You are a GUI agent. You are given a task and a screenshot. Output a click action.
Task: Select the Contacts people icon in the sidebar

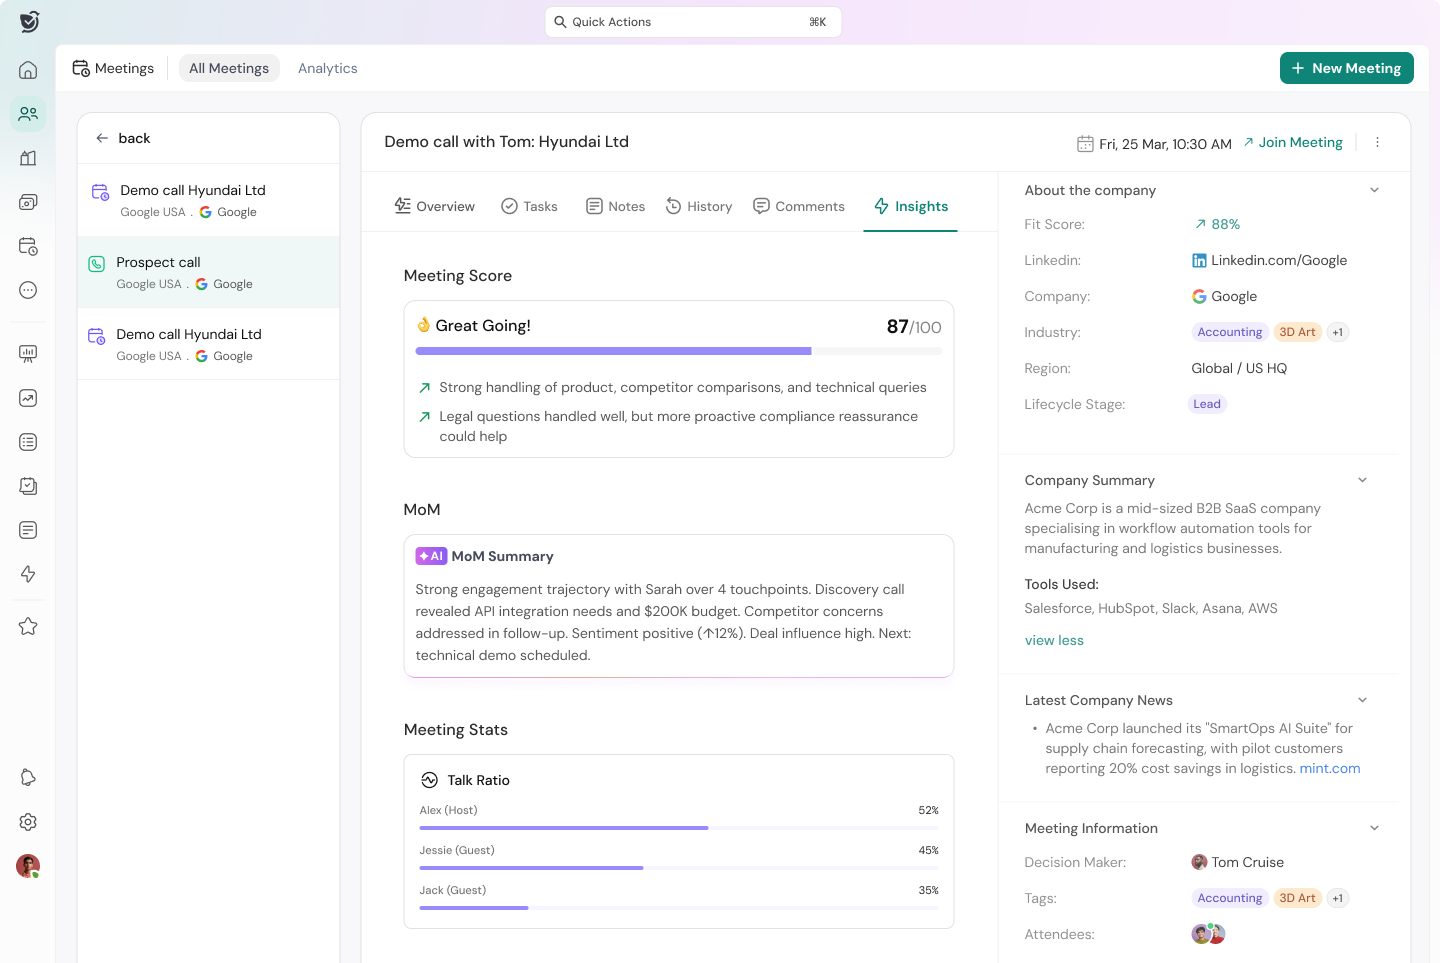28,114
